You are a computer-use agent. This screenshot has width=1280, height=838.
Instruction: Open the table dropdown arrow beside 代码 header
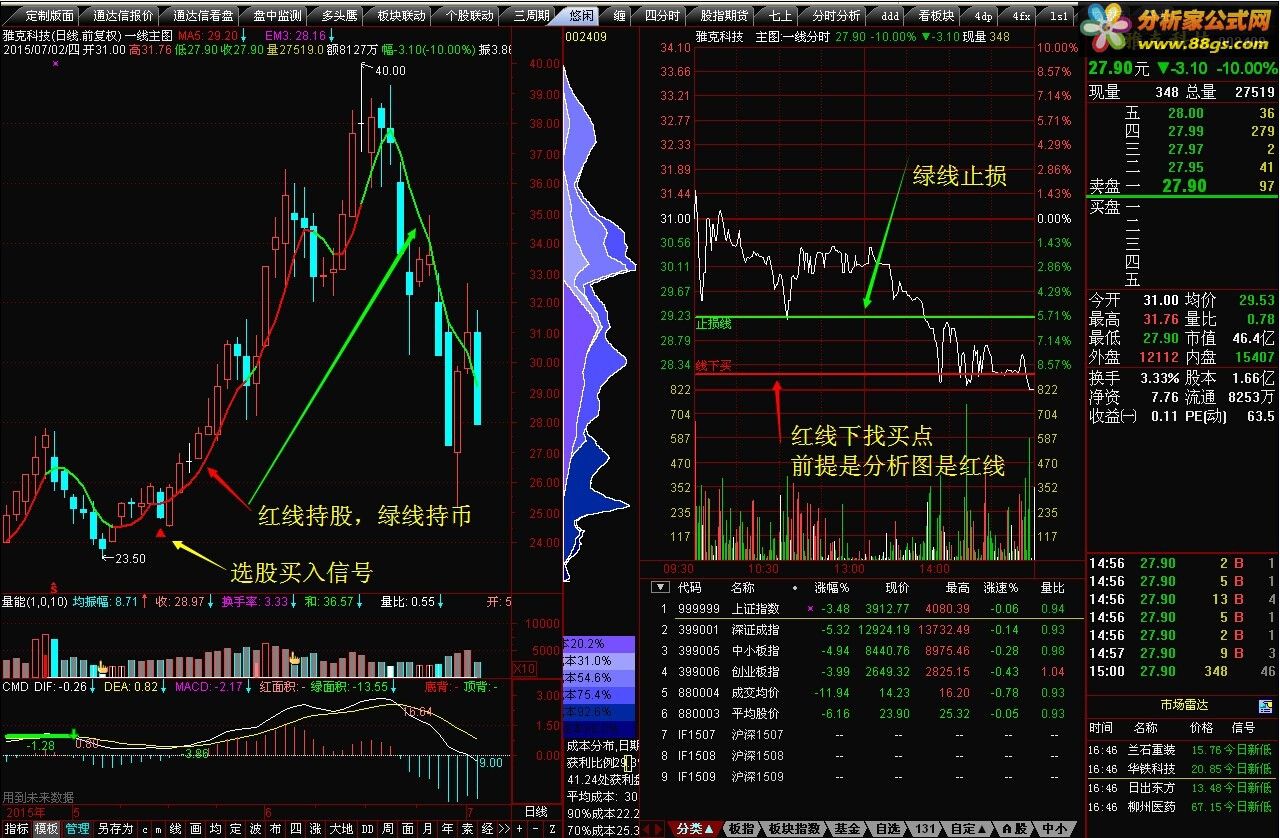(660, 588)
